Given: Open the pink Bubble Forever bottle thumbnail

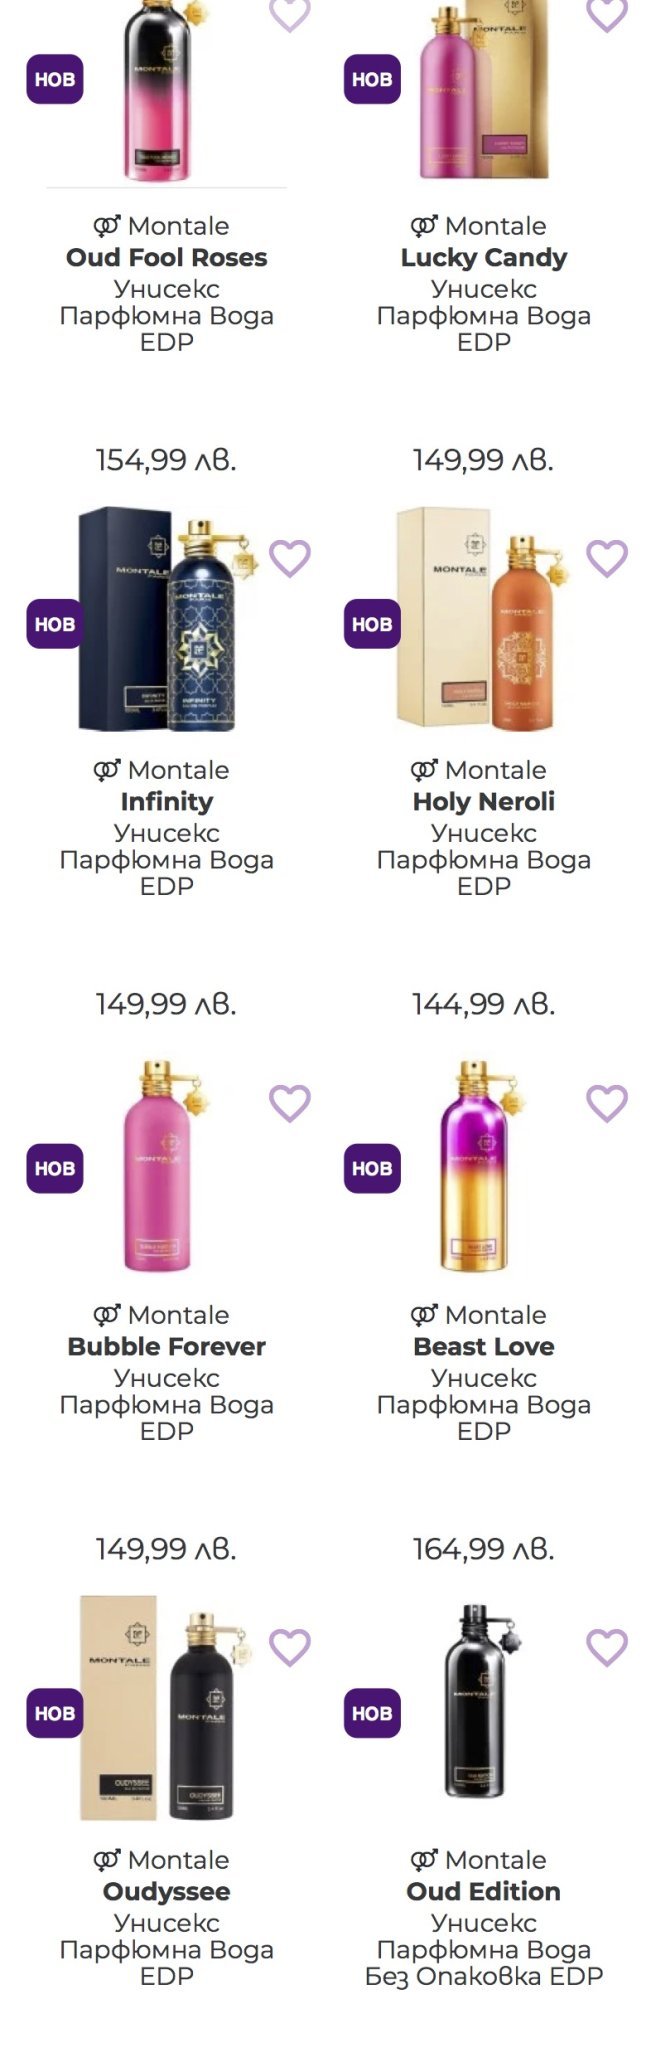Looking at the screenshot, I should (x=157, y=1168).
